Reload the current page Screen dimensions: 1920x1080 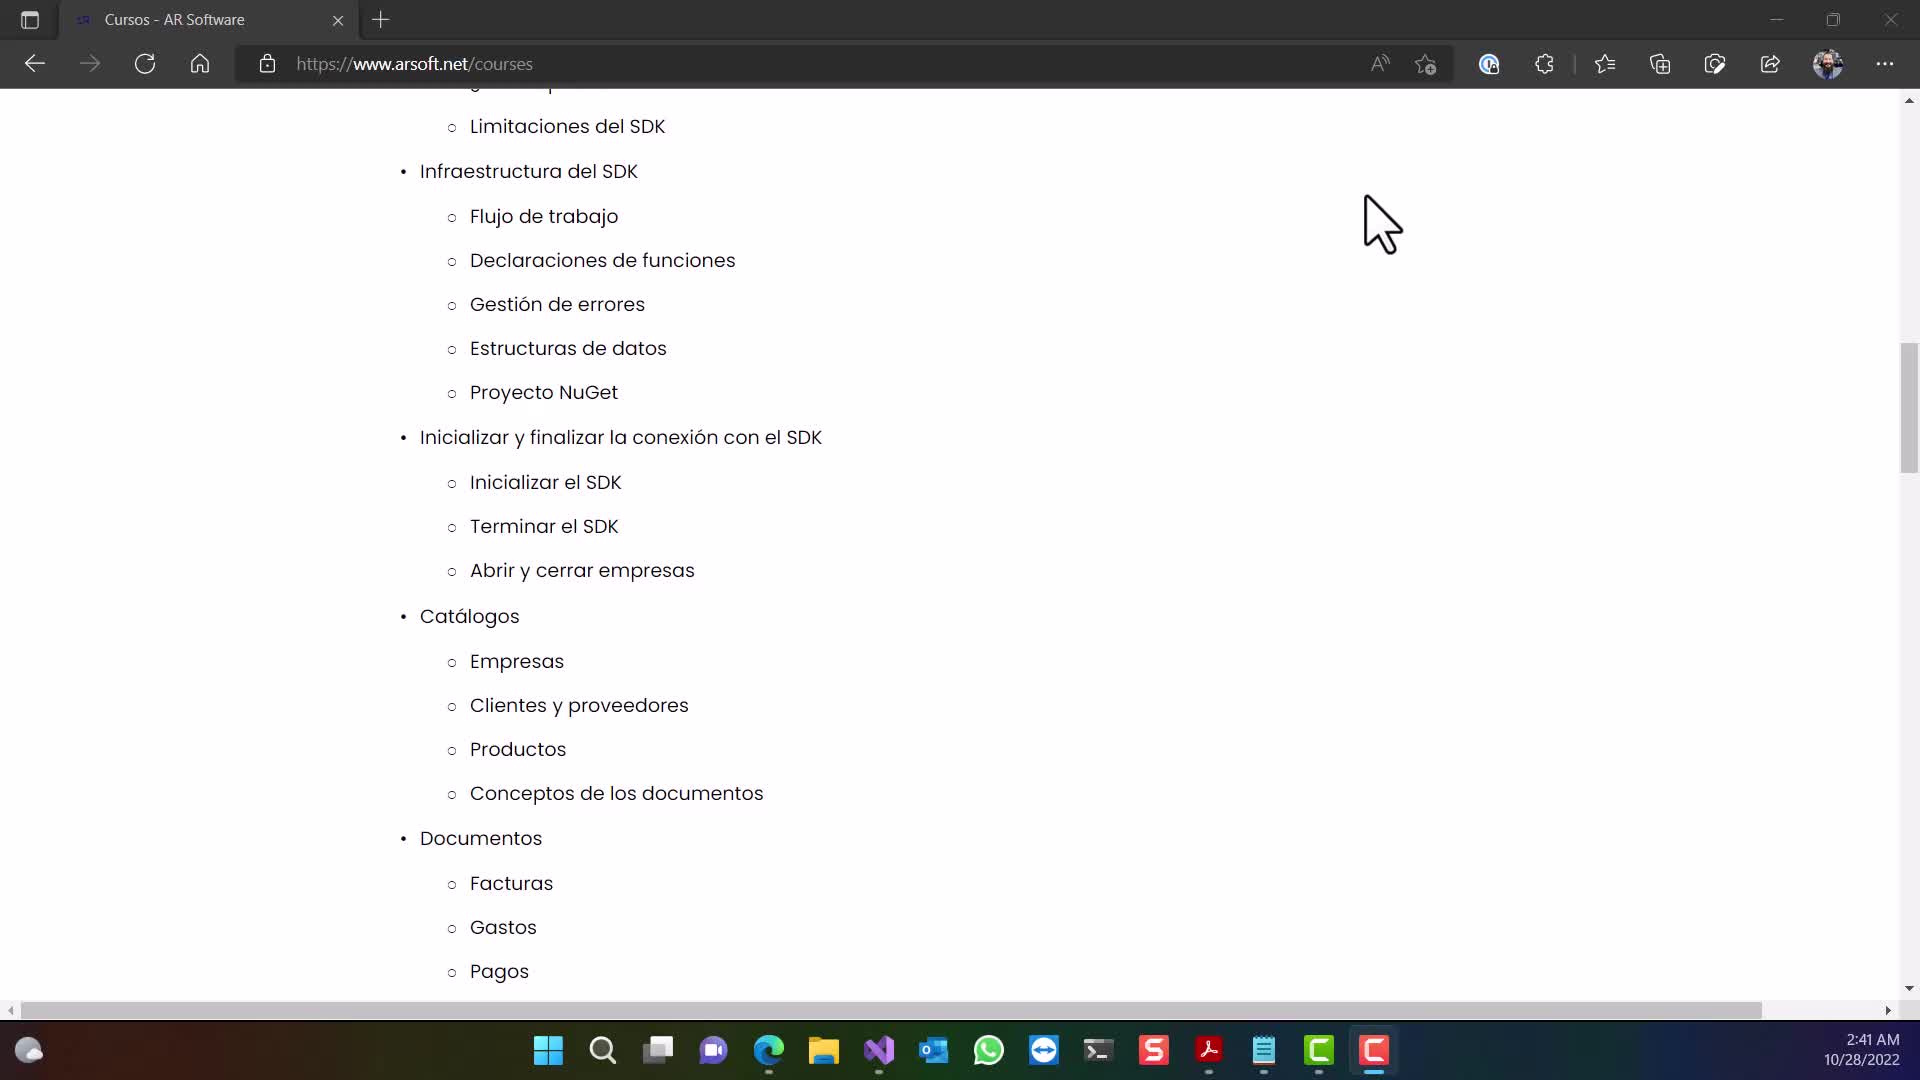(x=145, y=64)
